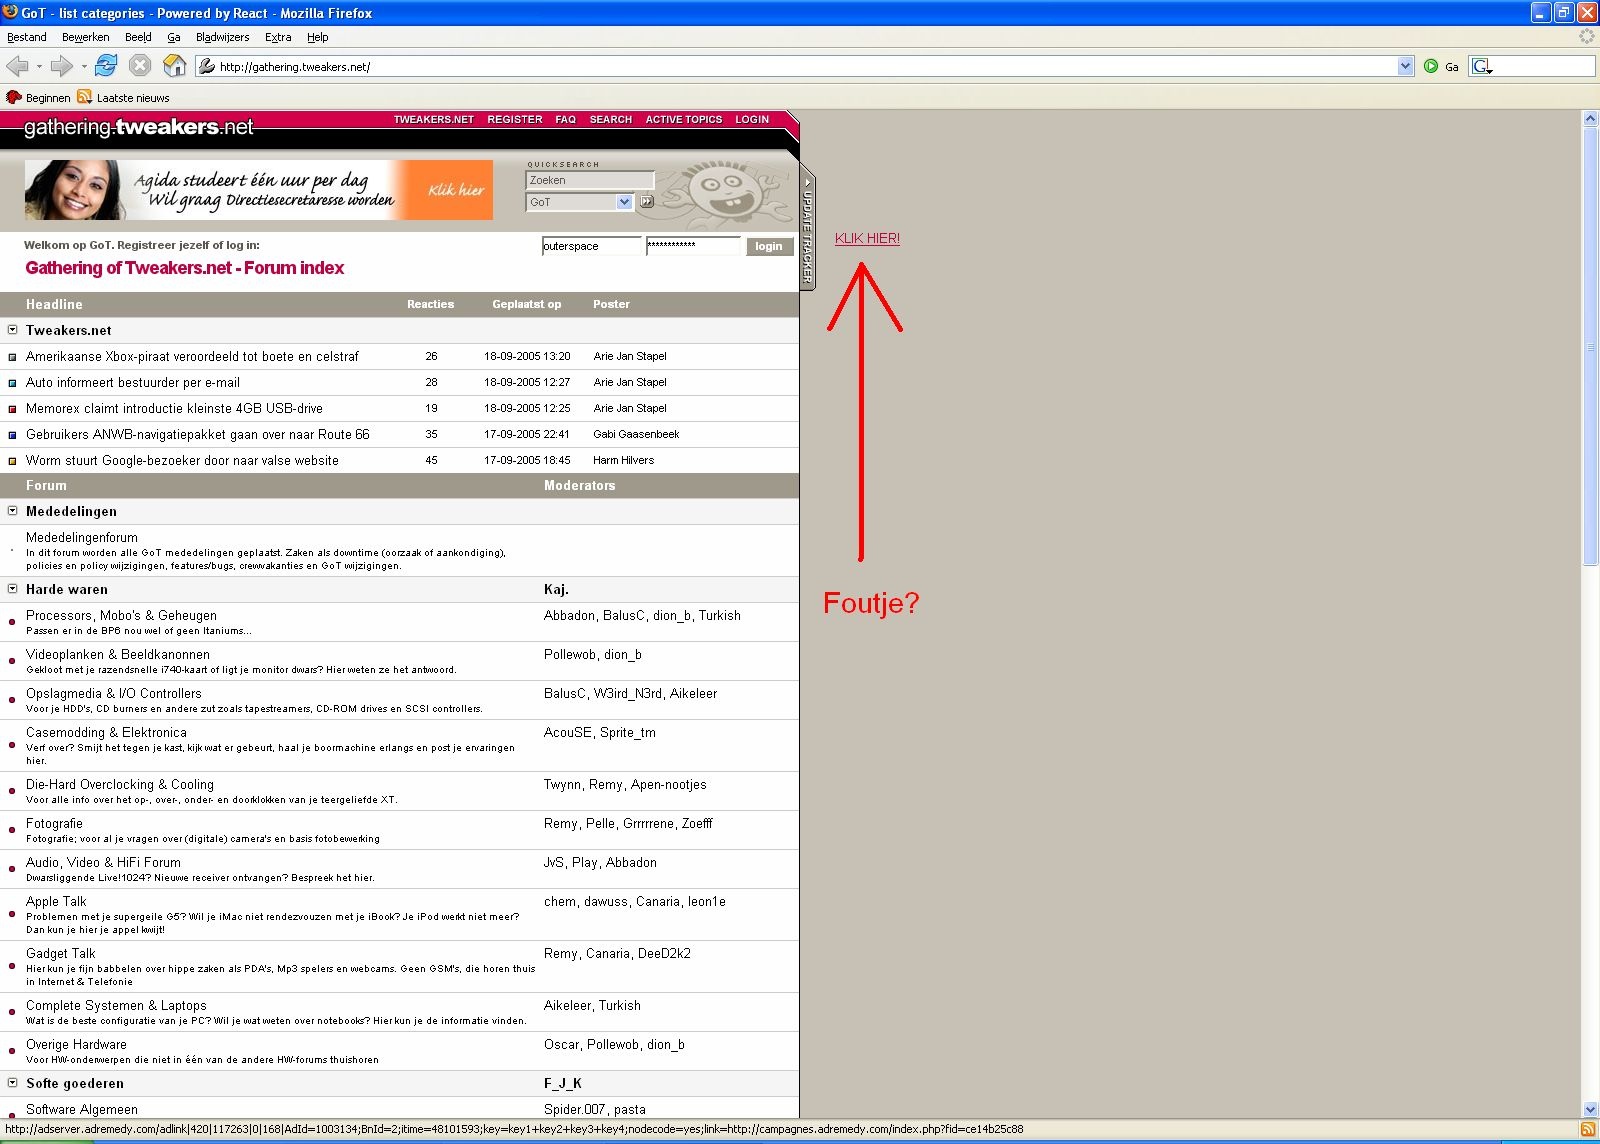Go to the Home page icon
Screen dimensions: 1600x1144
pyautogui.click(x=175, y=66)
